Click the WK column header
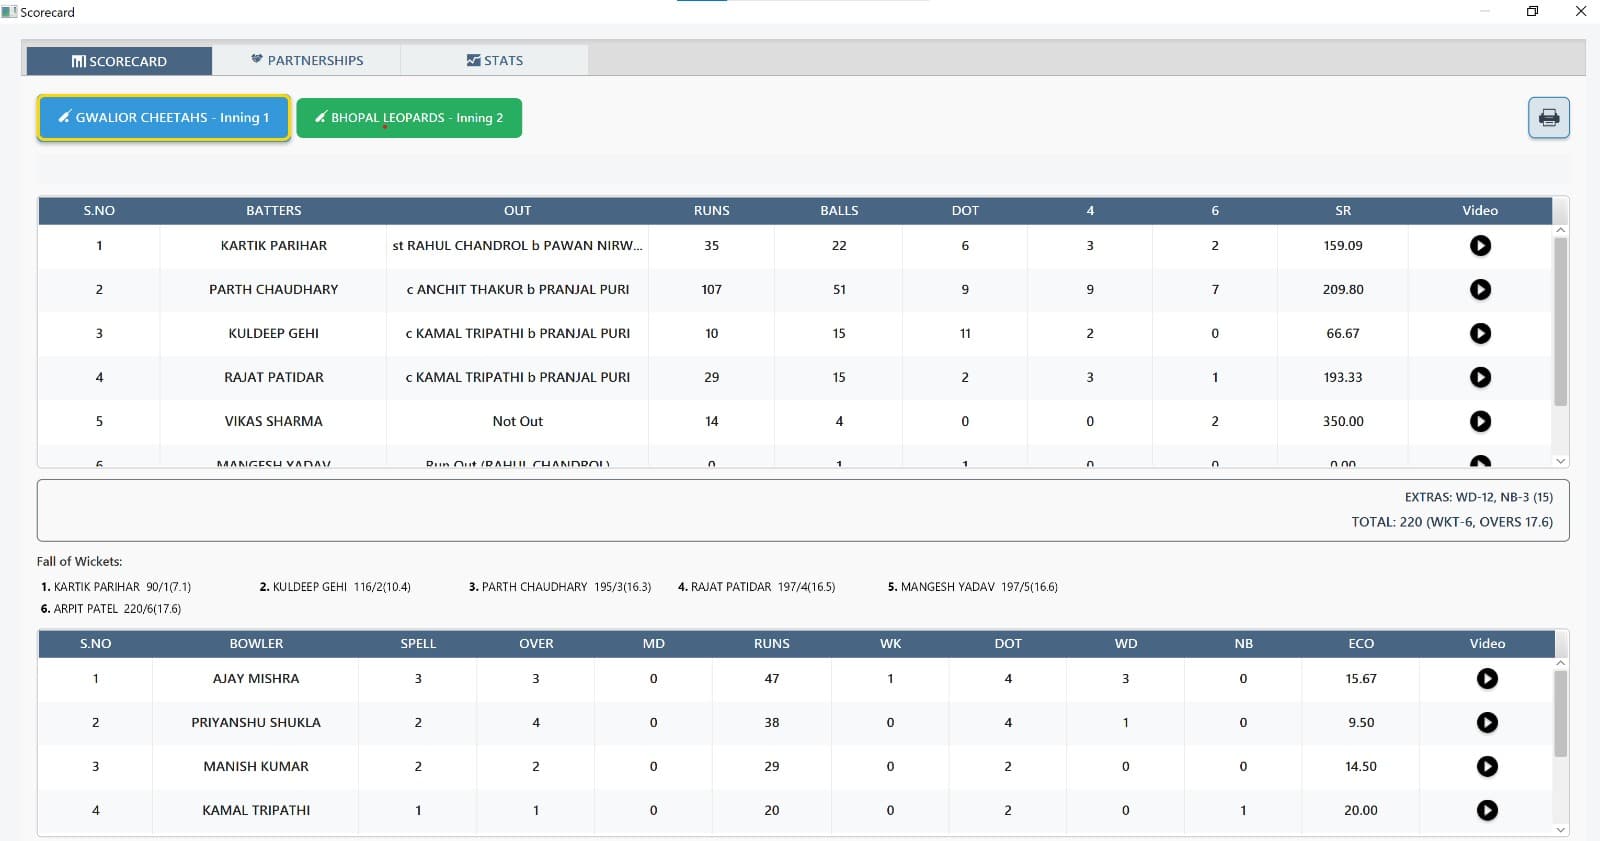The height and width of the screenshot is (841, 1600). [x=890, y=643]
